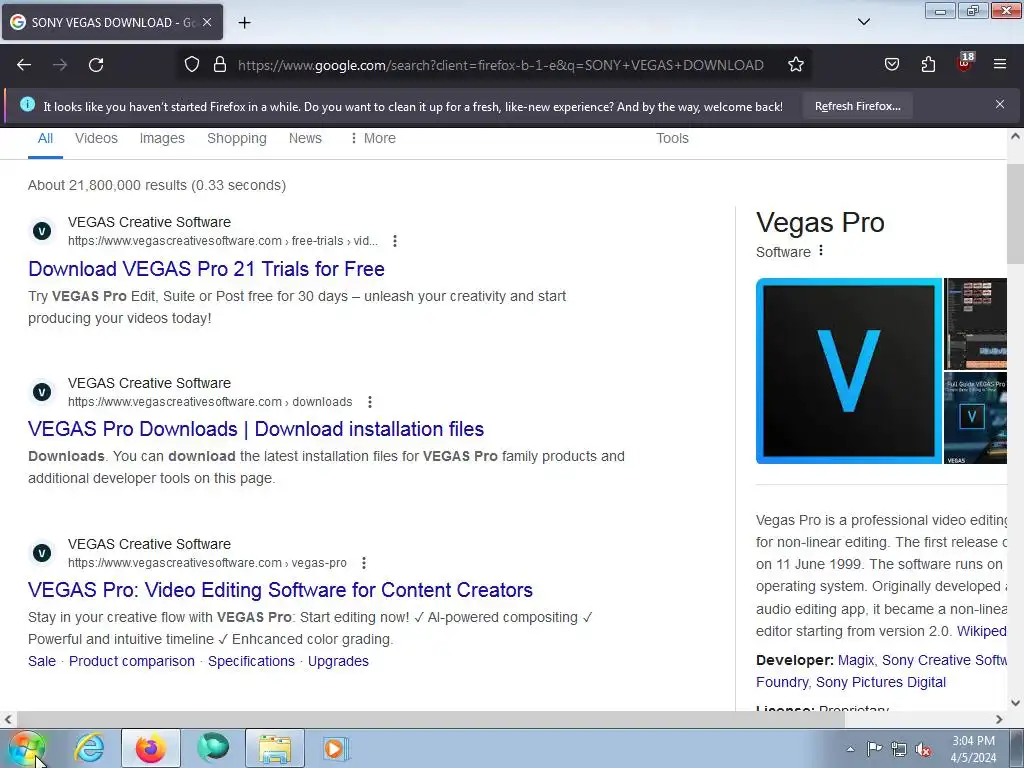Open the Windows Start menu
The height and width of the screenshot is (768, 1024).
(x=27, y=748)
